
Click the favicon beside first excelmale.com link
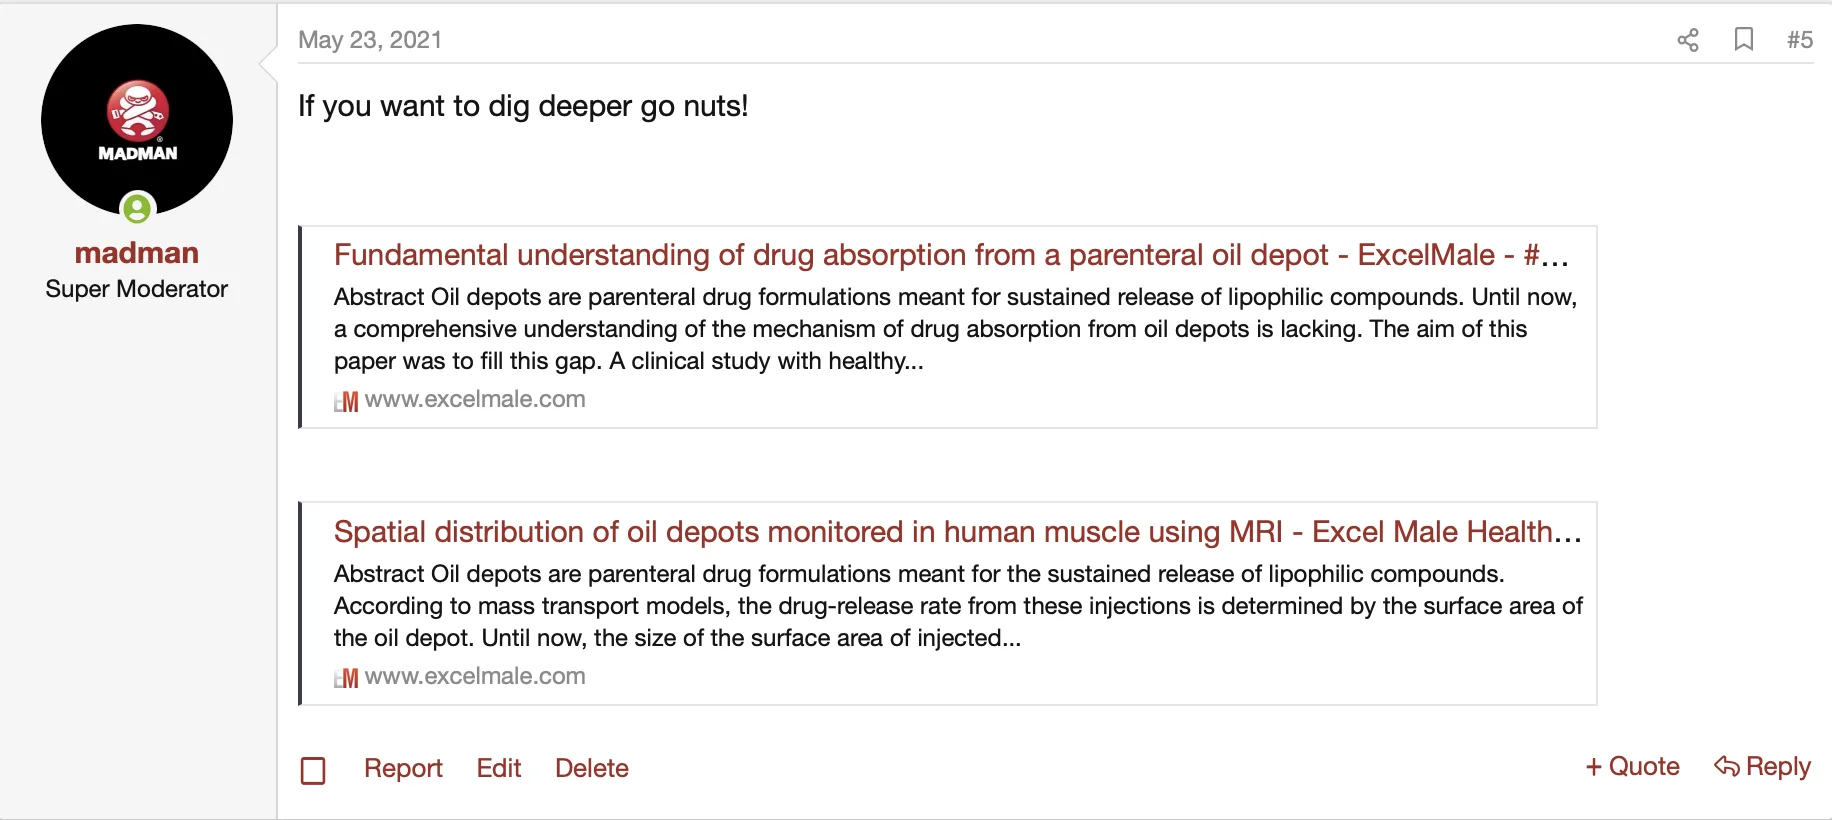pos(346,401)
